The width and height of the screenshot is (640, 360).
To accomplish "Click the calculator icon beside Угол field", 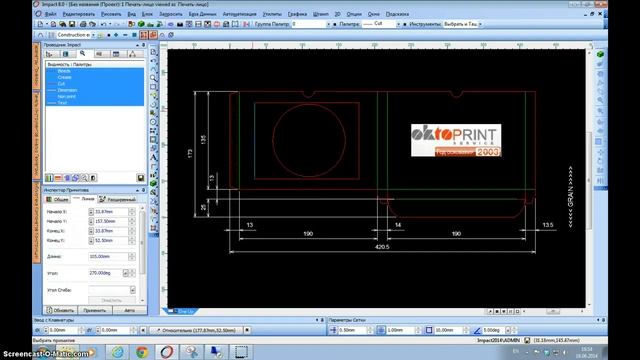I will [125, 273].
